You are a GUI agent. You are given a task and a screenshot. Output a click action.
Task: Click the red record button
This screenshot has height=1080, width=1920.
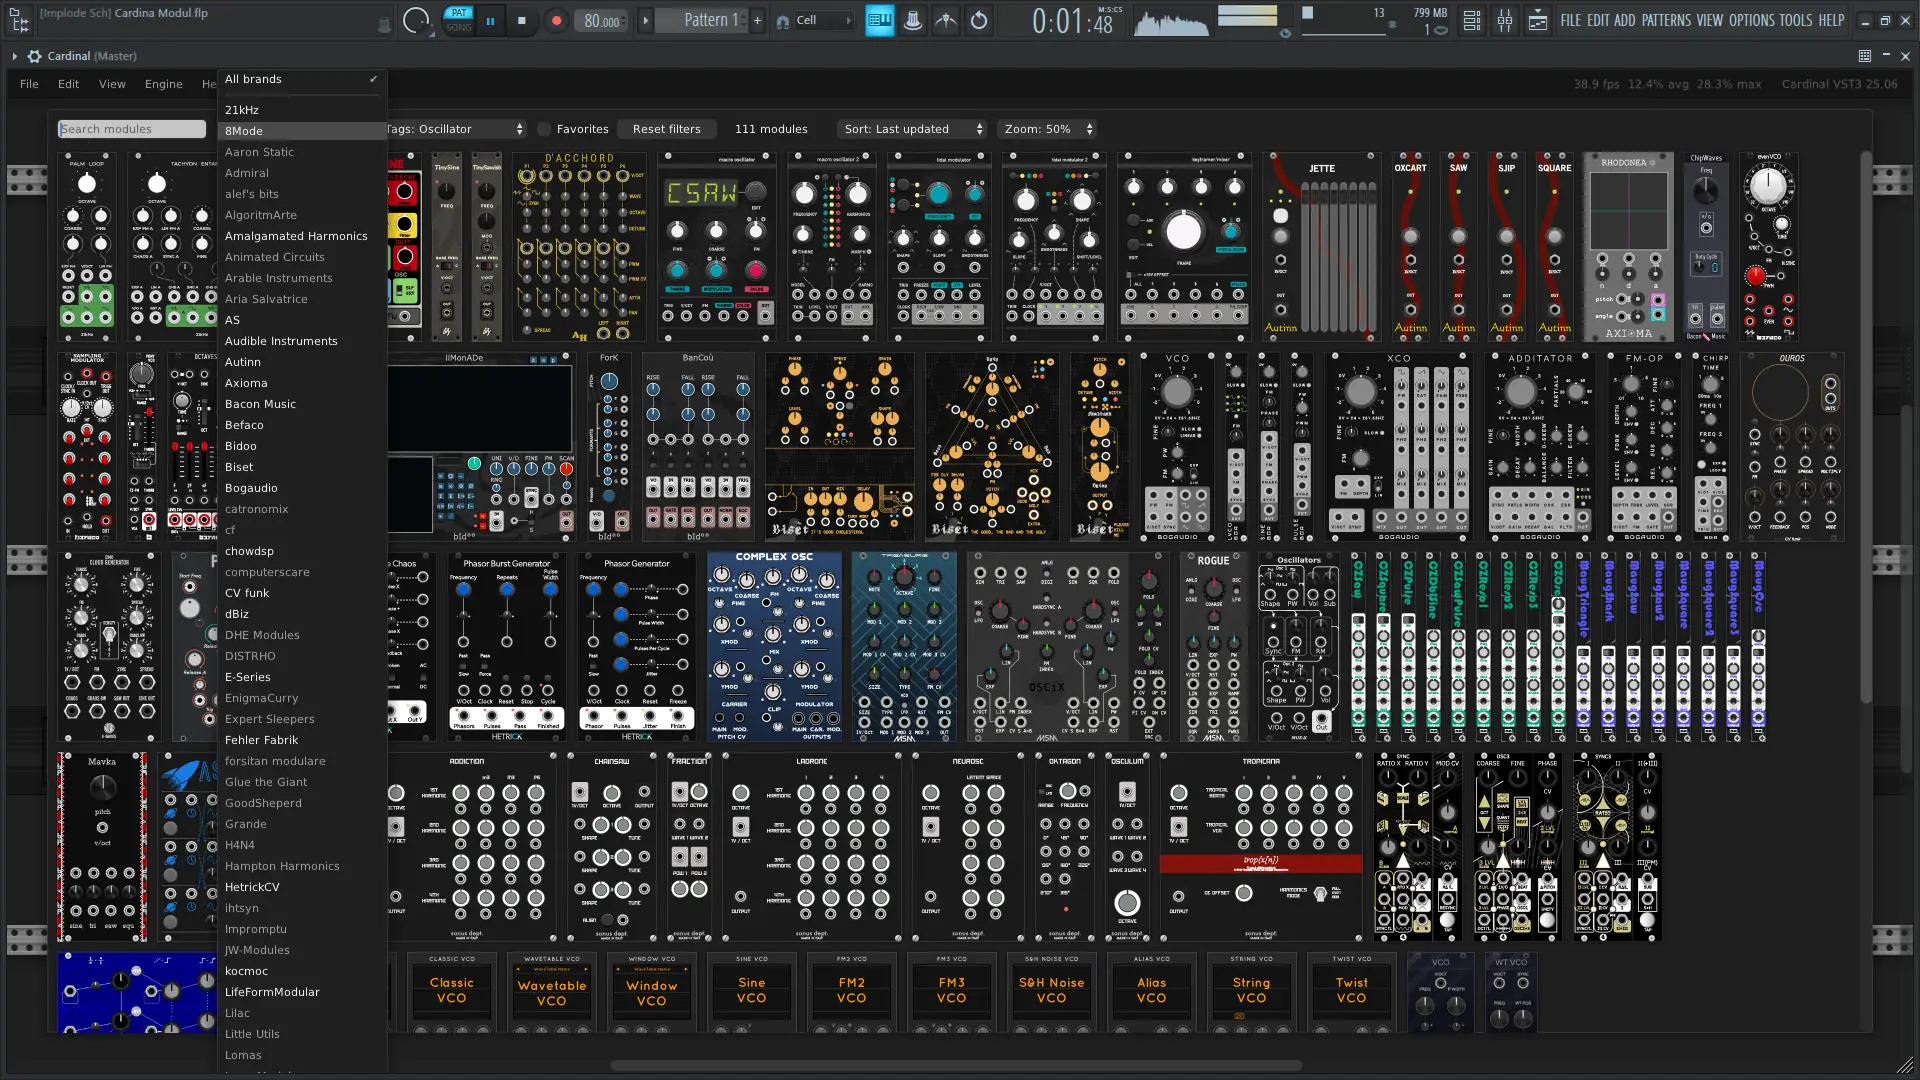pos(557,20)
